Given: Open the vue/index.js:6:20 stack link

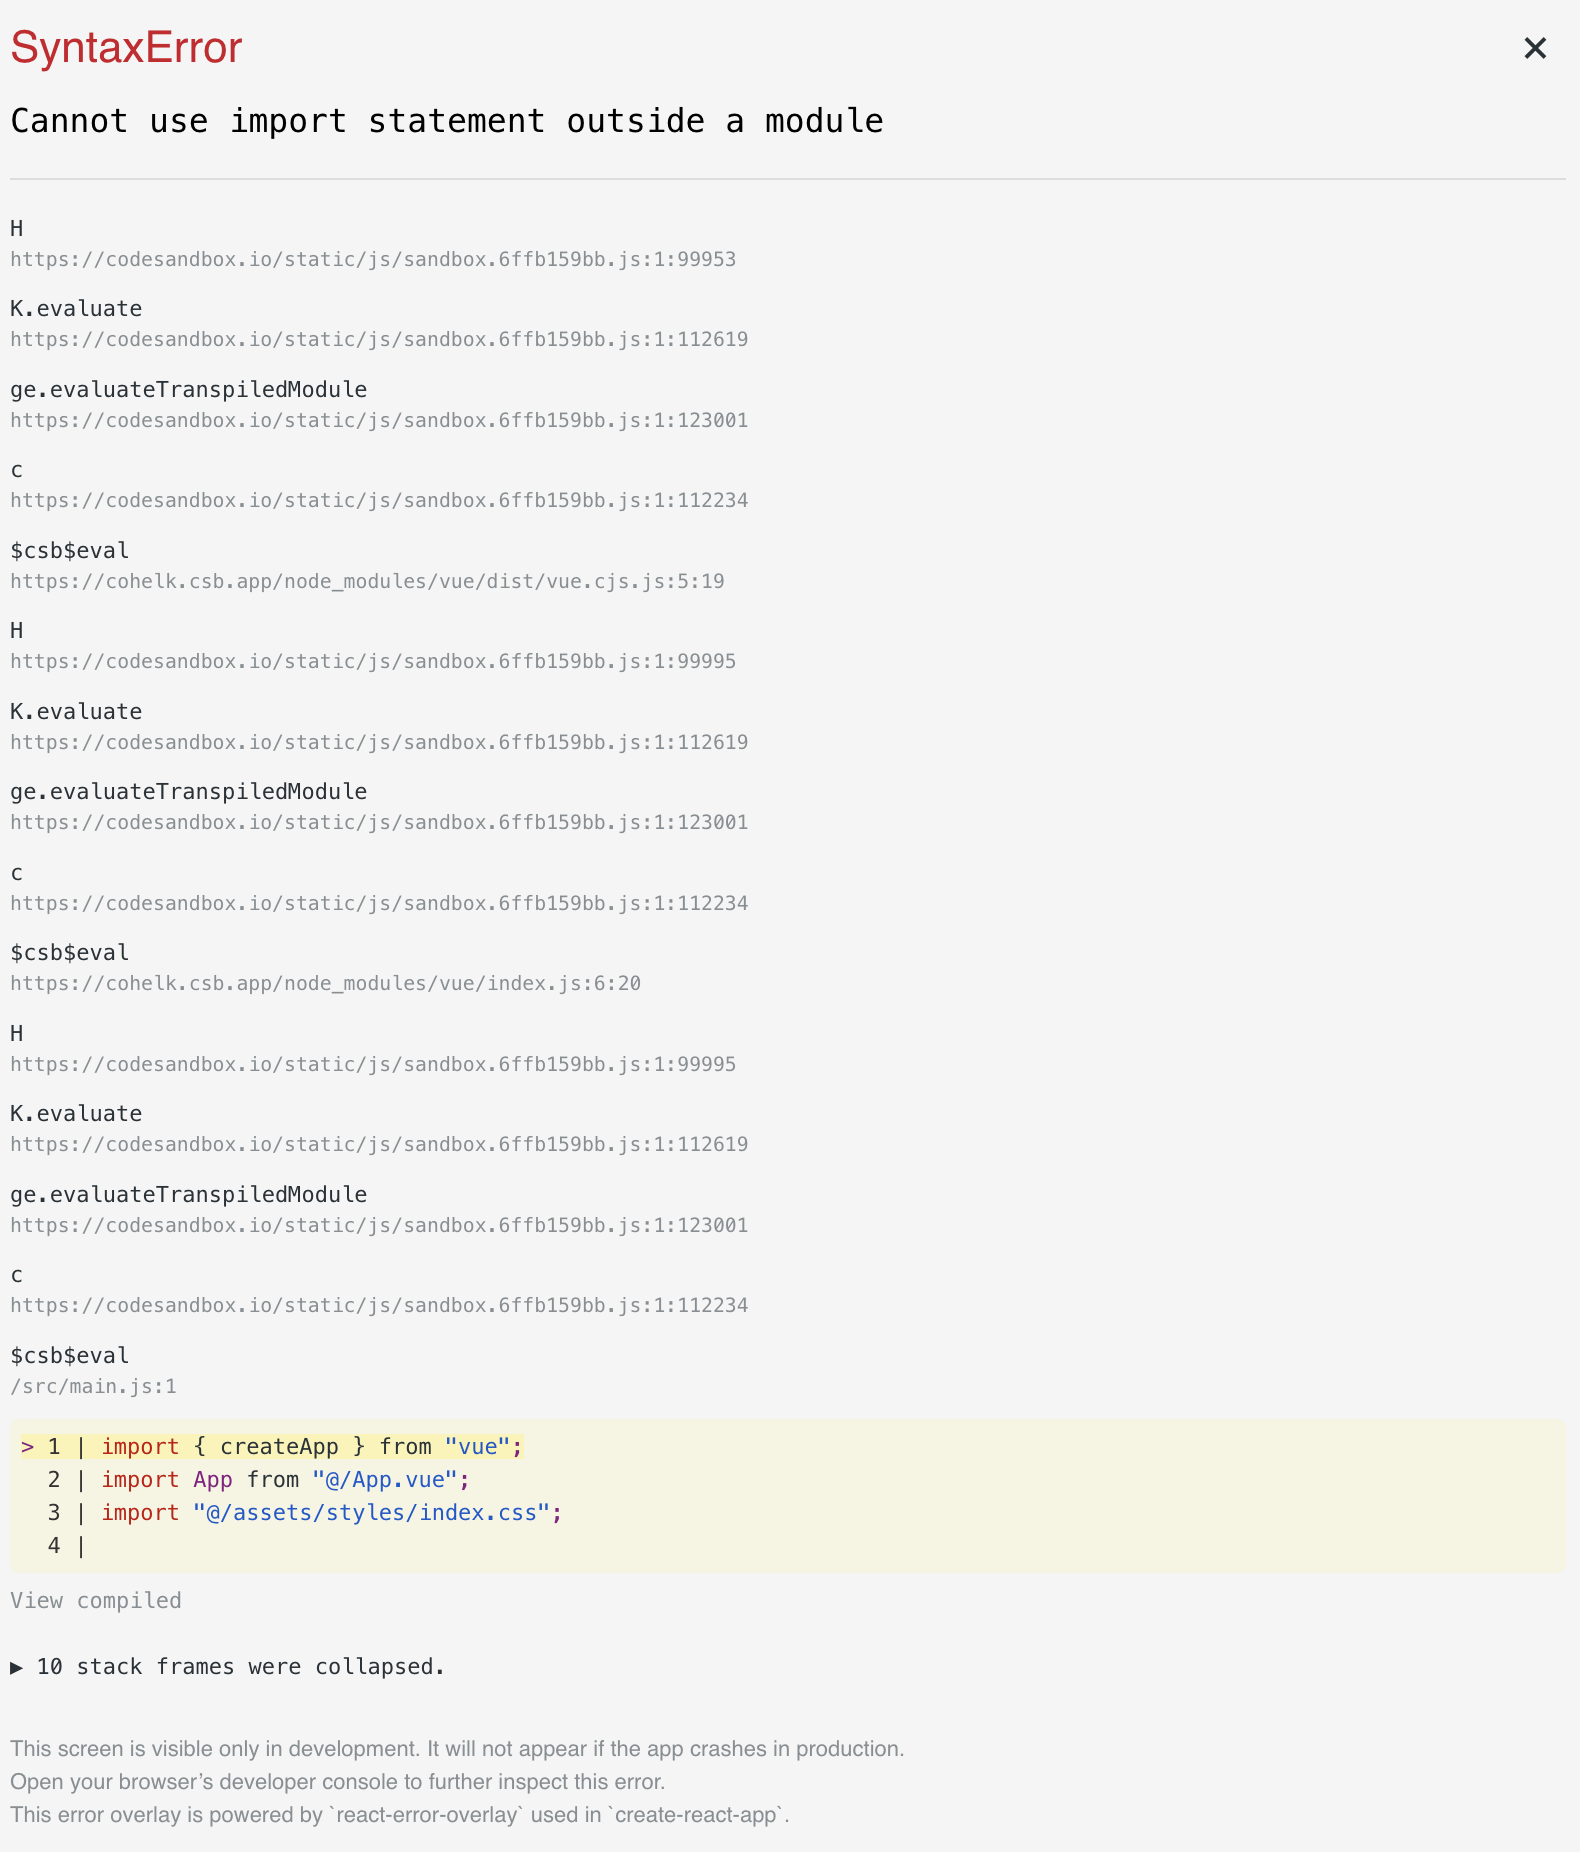Looking at the screenshot, I should 325,983.
